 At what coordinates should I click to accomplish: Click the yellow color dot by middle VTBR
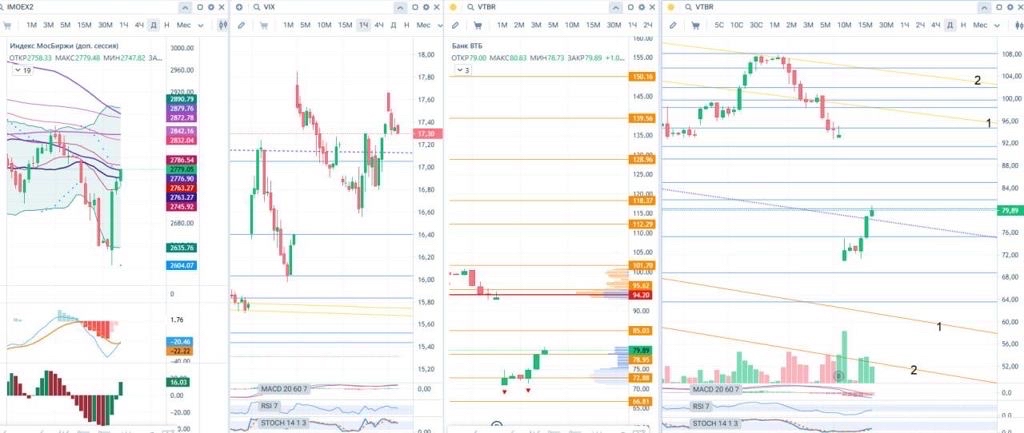(453, 7)
